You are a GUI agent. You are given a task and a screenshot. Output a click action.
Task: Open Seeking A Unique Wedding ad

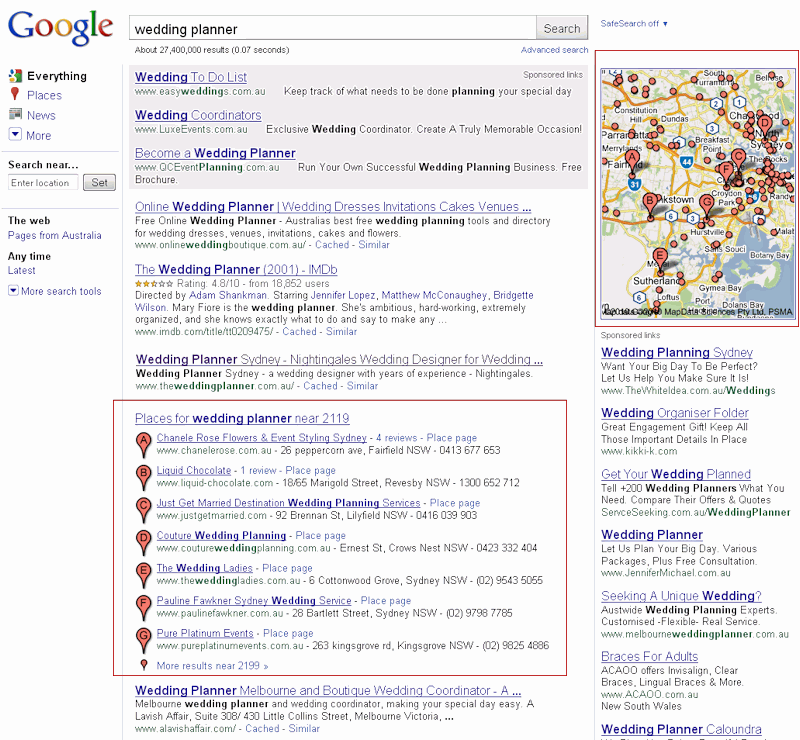(x=681, y=596)
